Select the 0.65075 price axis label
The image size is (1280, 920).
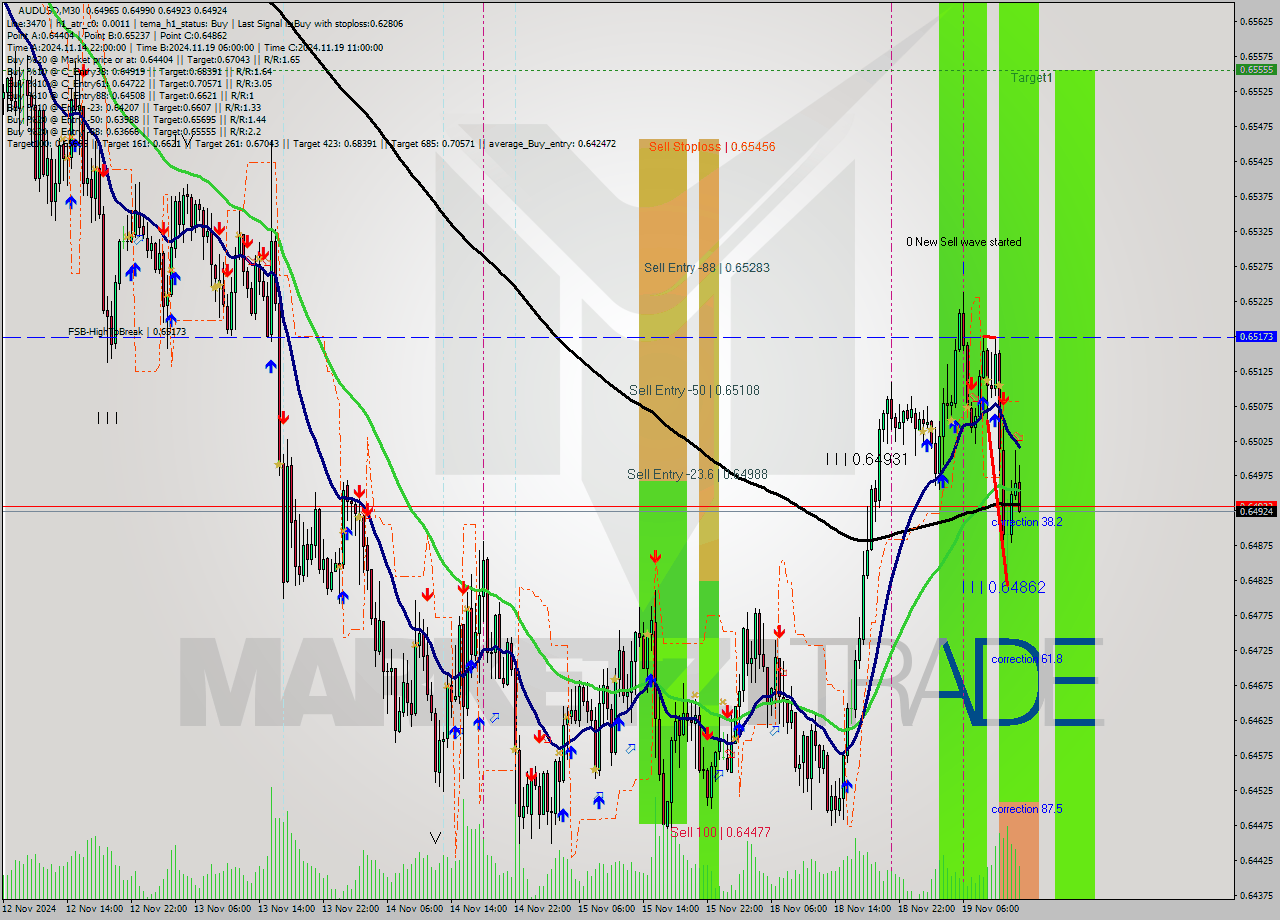[x=1256, y=406]
